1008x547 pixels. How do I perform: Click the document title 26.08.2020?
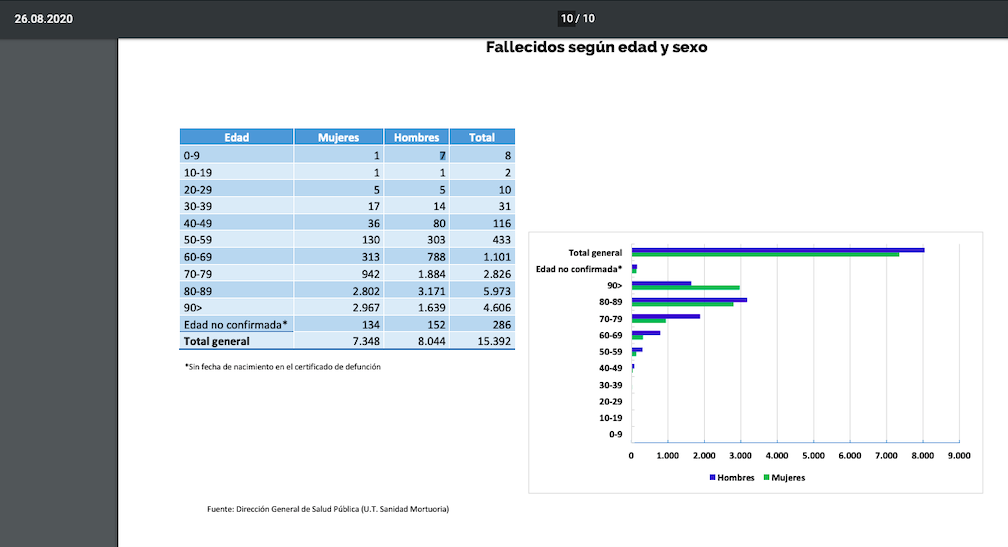[43, 19]
